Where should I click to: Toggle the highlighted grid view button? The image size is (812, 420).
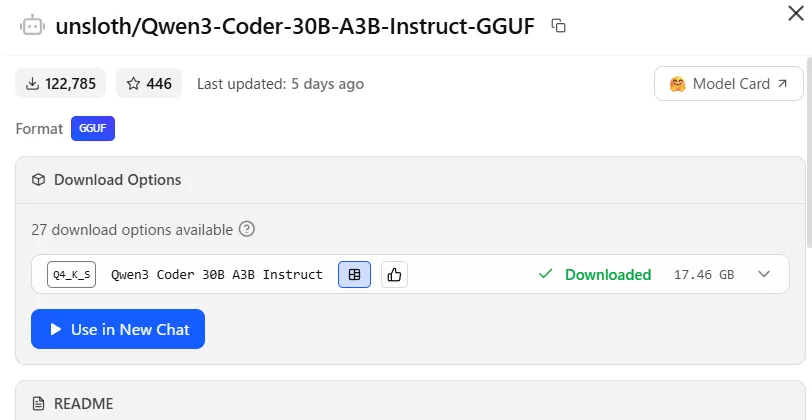(354, 274)
